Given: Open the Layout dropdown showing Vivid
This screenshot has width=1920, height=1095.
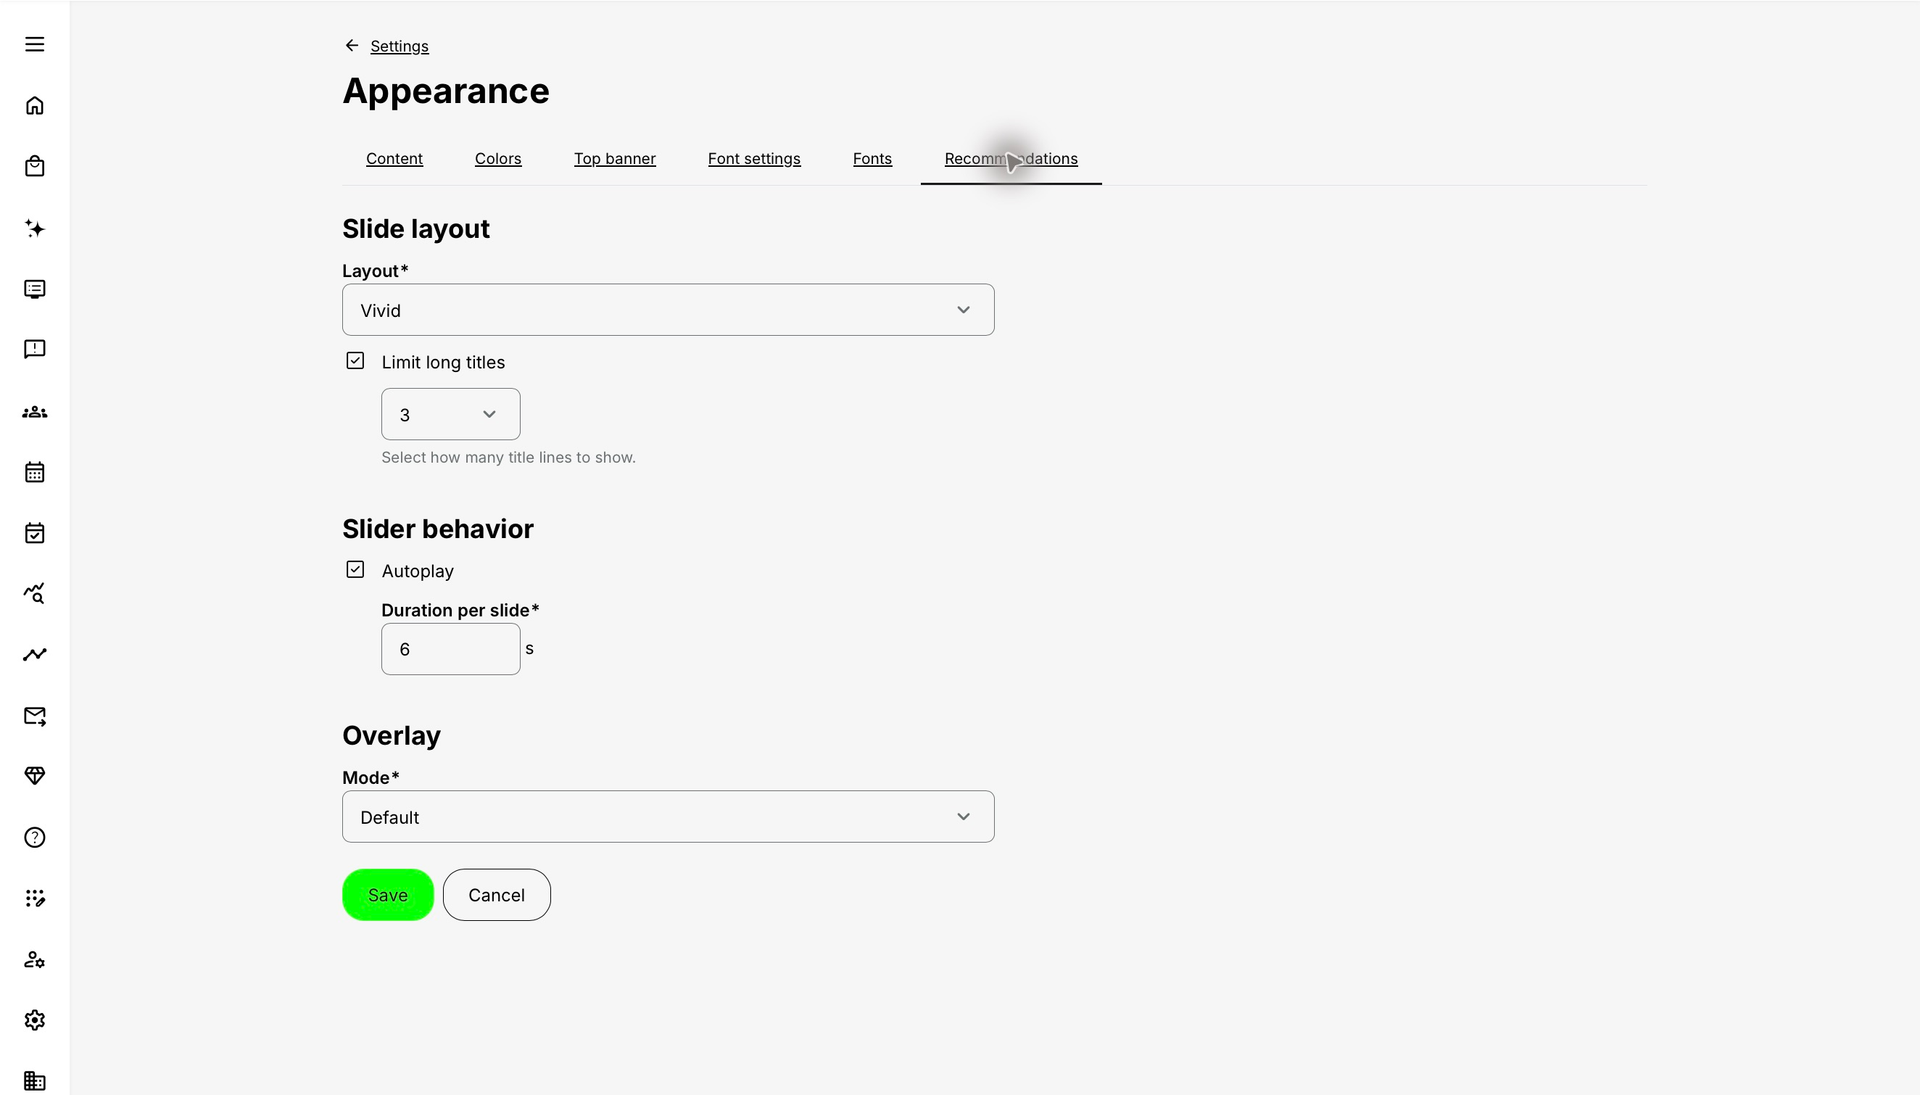Looking at the screenshot, I should click(x=668, y=310).
